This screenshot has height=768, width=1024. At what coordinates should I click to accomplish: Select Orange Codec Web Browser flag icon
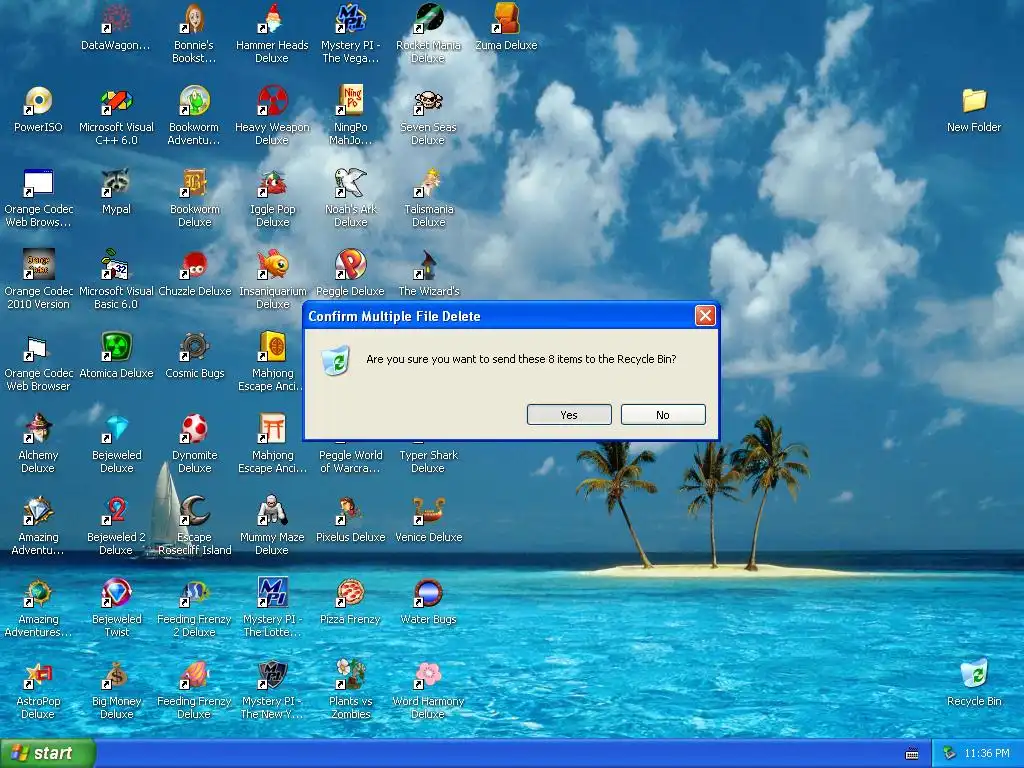[38, 362]
